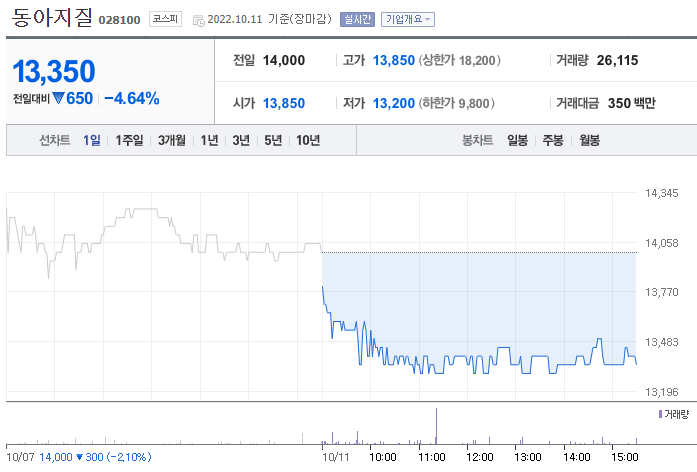The height and width of the screenshot is (472, 697).
Task: Click the 거래대금 value 350 백만
Action: pos(632,103)
